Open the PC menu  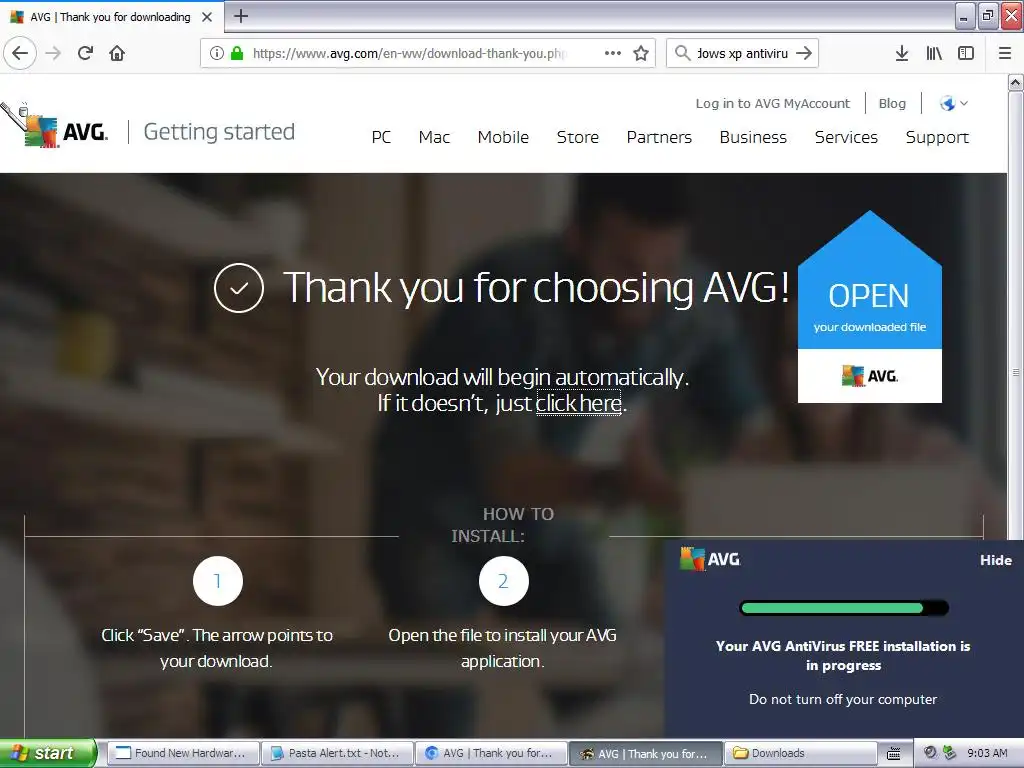(381, 137)
